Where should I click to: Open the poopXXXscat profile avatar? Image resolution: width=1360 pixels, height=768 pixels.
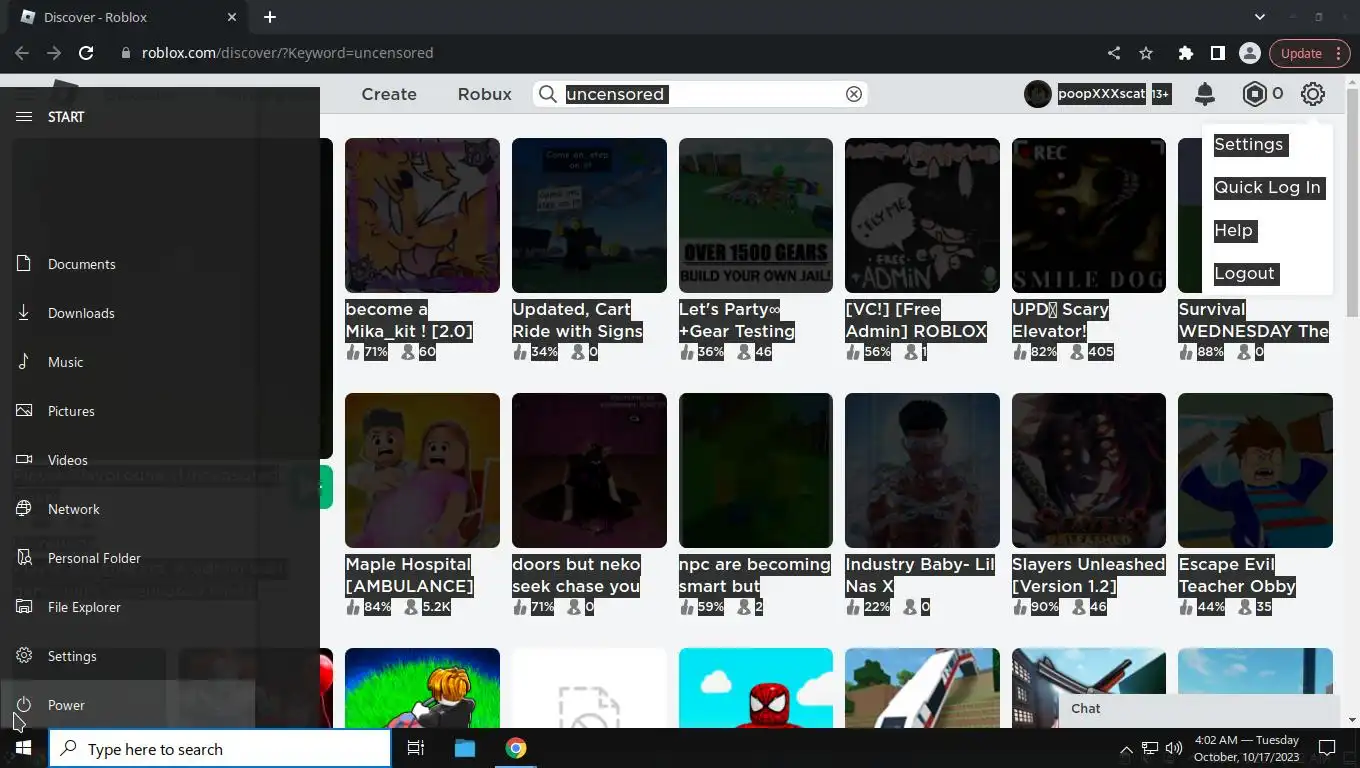pyautogui.click(x=1038, y=94)
